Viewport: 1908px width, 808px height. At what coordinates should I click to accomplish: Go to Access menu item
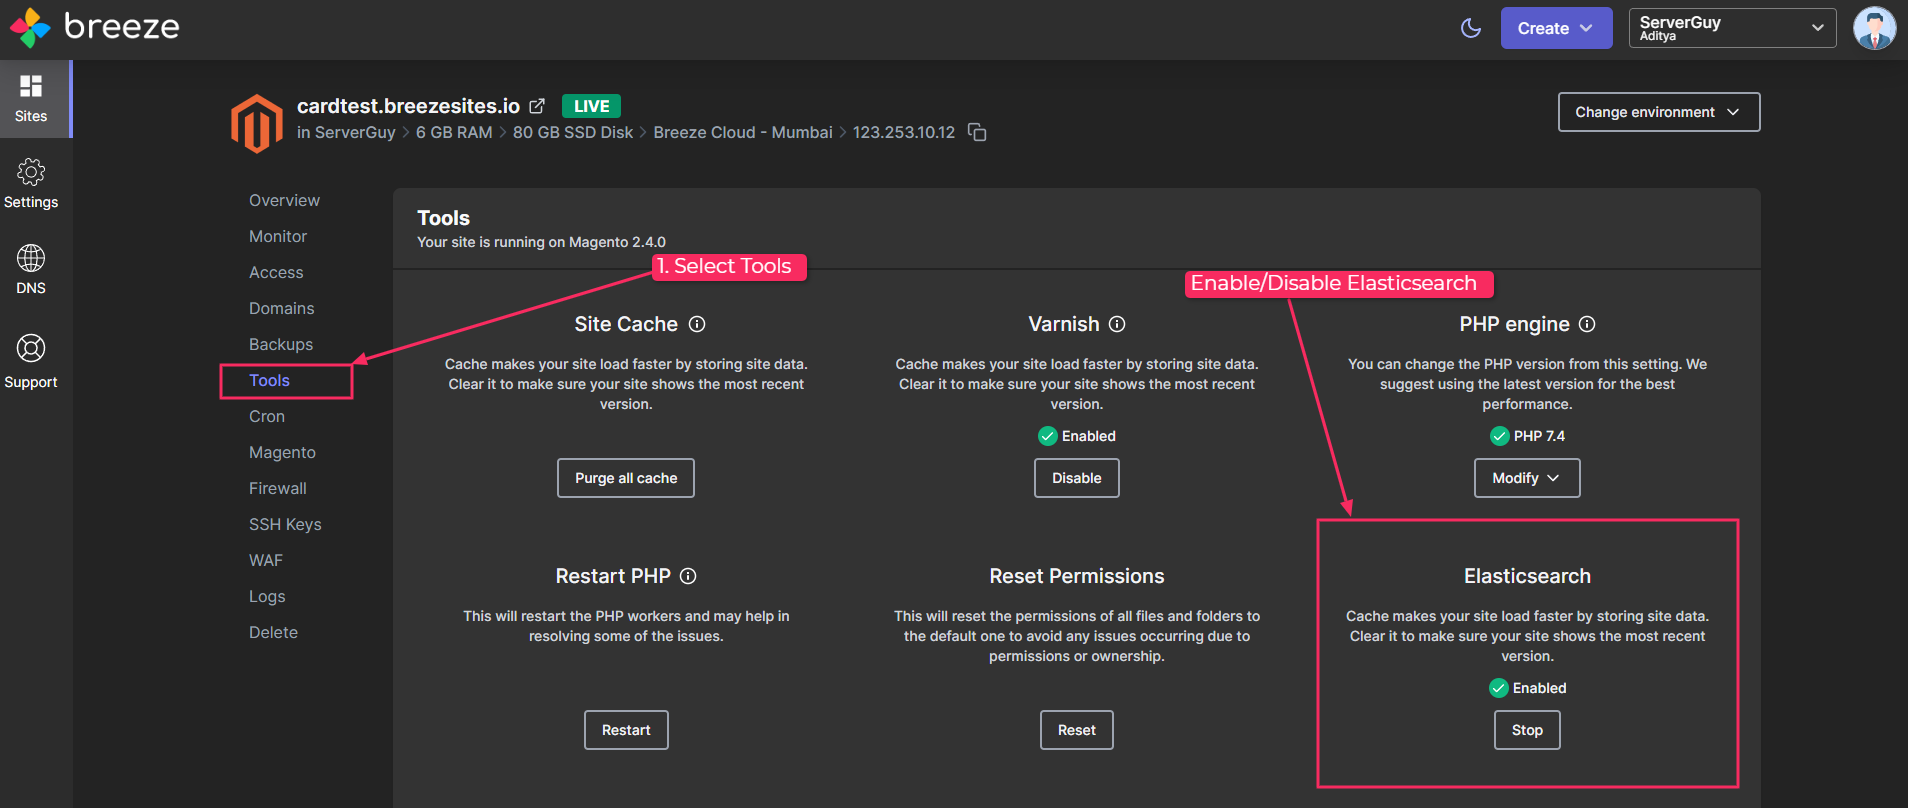[276, 272]
